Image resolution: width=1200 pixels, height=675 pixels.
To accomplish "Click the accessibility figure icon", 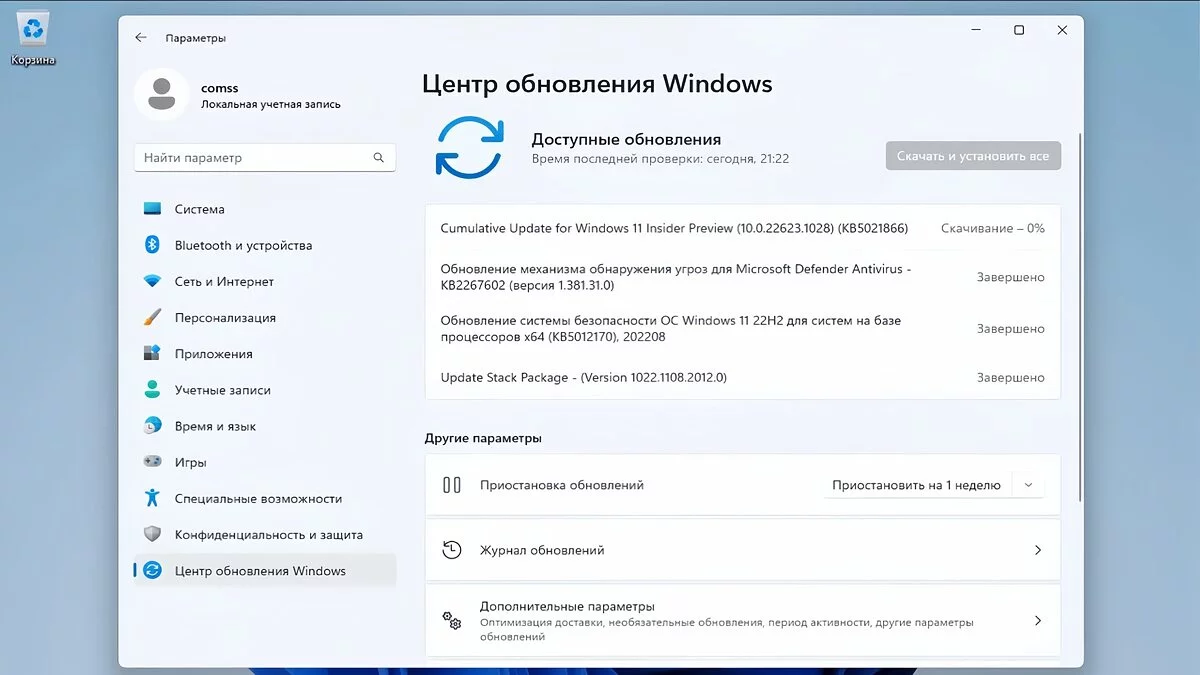I will [x=152, y=498].
